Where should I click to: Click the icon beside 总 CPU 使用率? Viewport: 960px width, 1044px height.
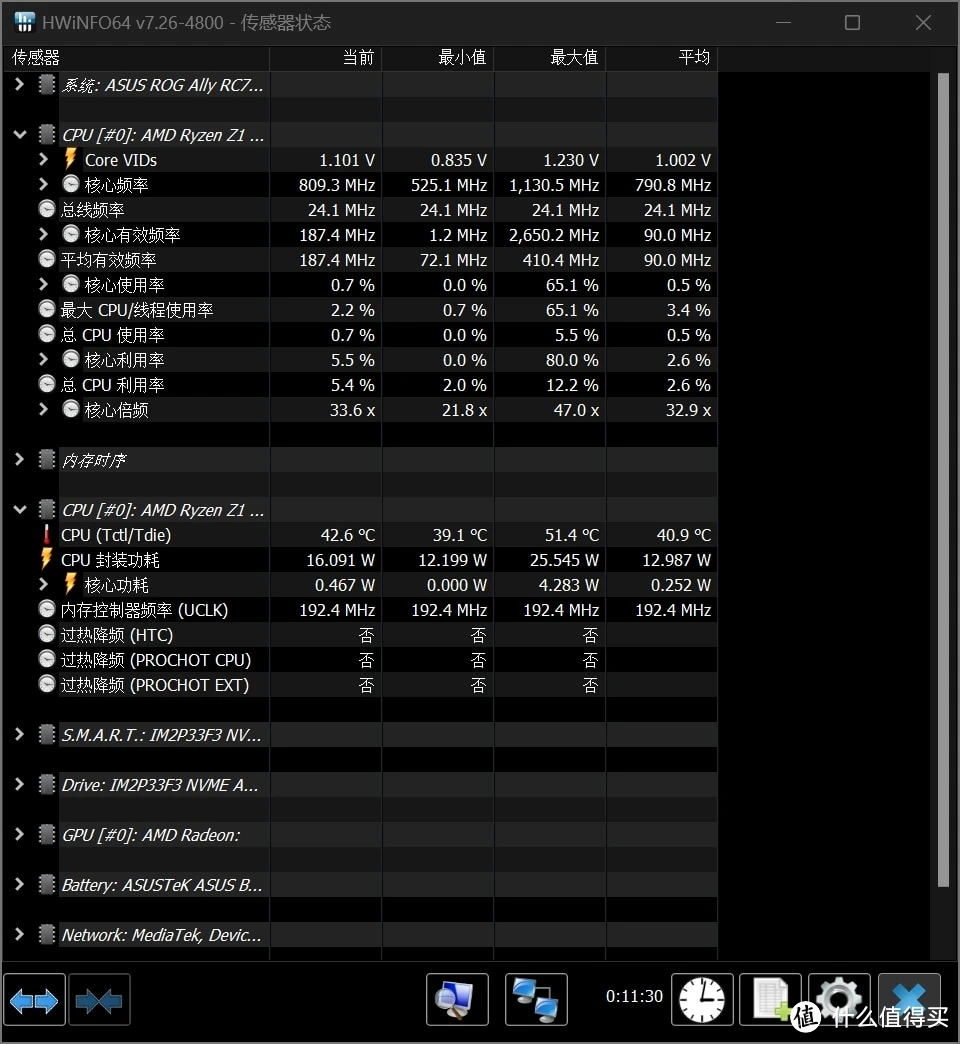pos(47,334)
